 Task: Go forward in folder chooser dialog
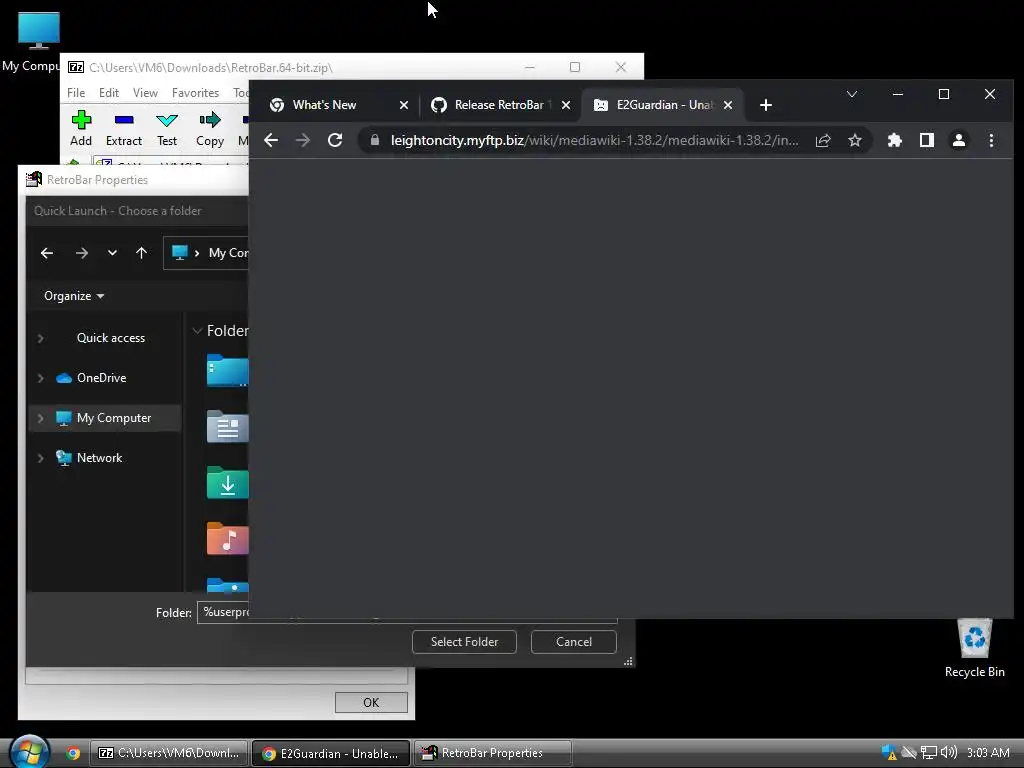(x=82, y=253)
